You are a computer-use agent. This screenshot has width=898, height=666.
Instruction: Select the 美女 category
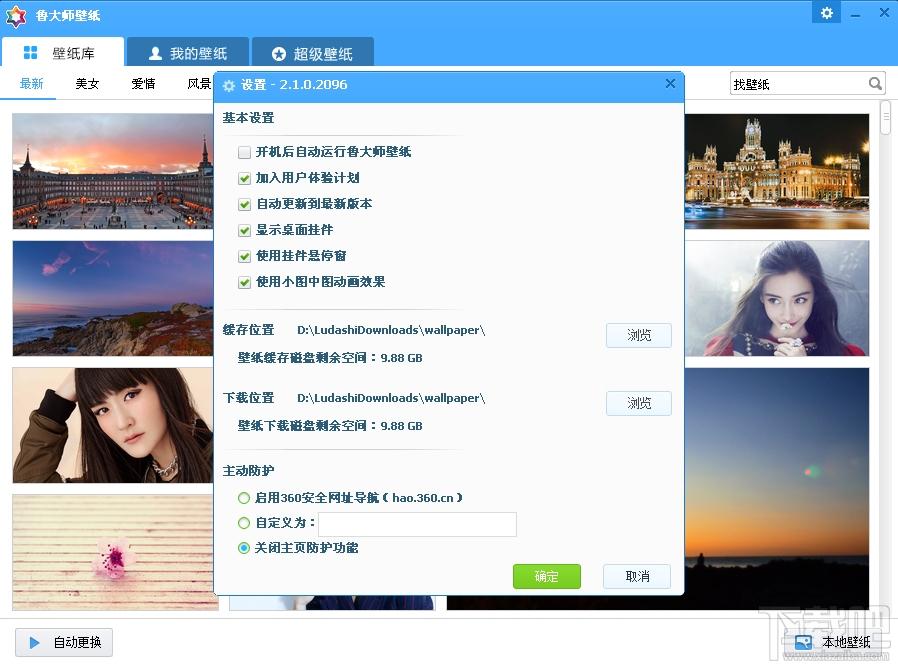(87, 84)
